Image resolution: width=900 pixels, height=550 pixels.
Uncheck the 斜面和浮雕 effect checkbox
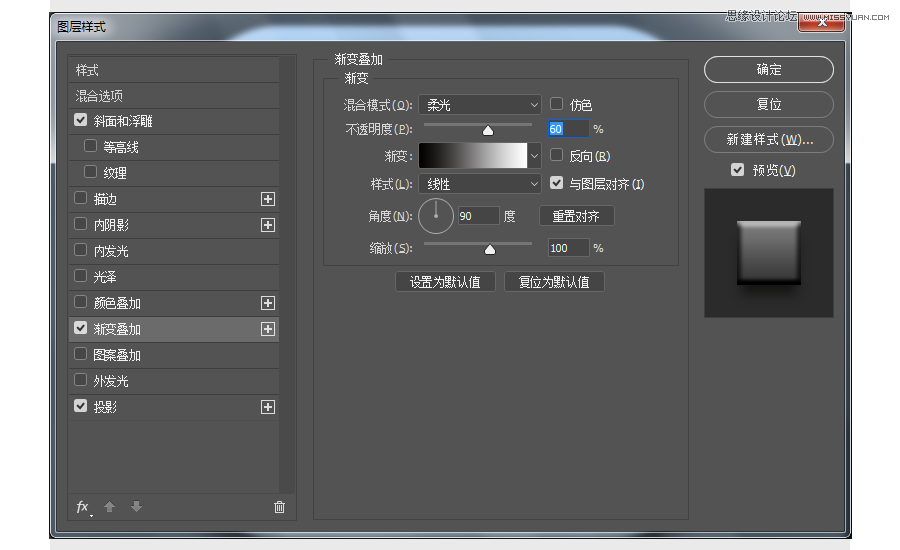(x=80, y=120)
